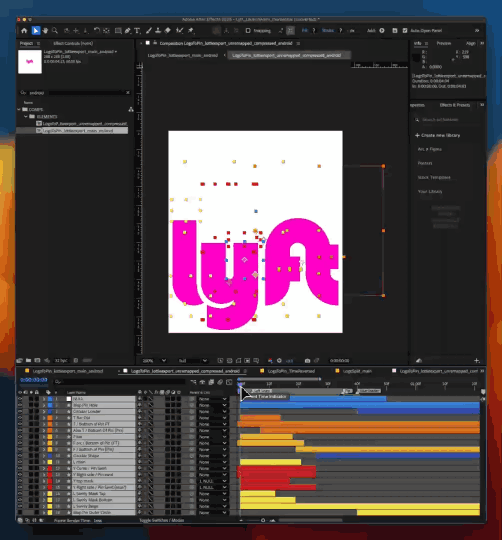Select the Zoom magnifier tool

[x=55, y=31]
